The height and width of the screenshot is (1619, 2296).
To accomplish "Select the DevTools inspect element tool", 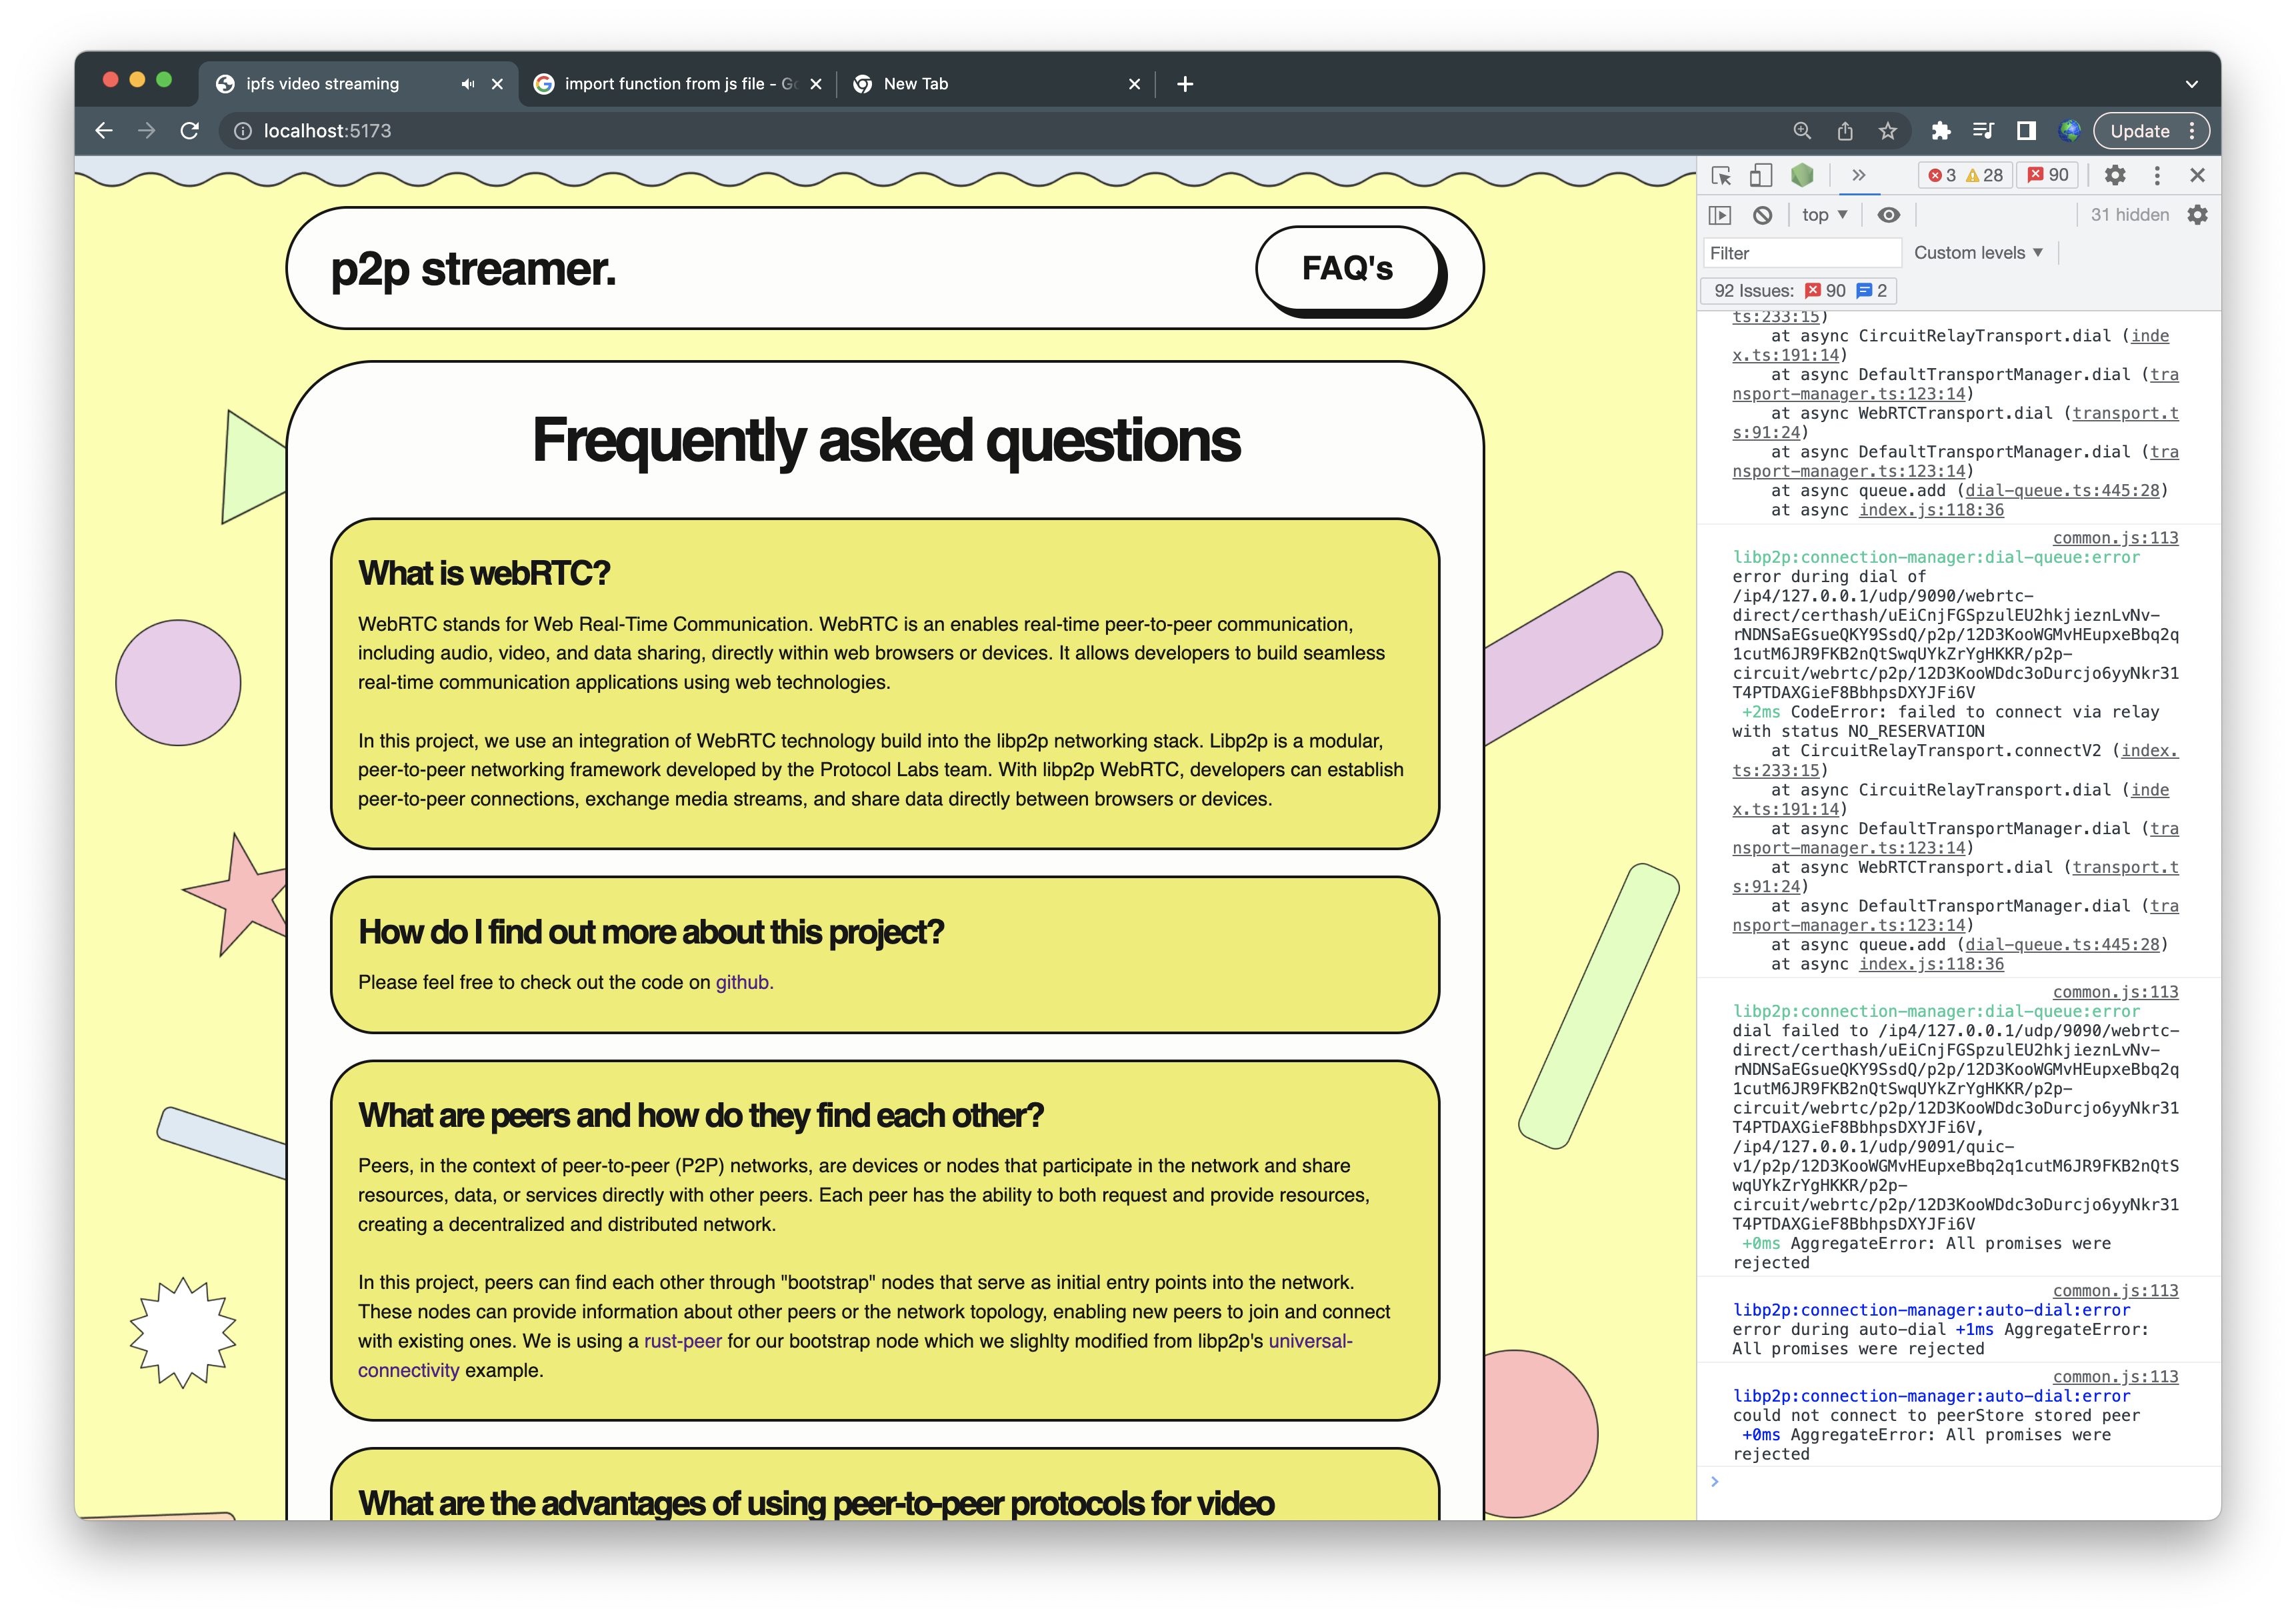I will [1721, 176].
